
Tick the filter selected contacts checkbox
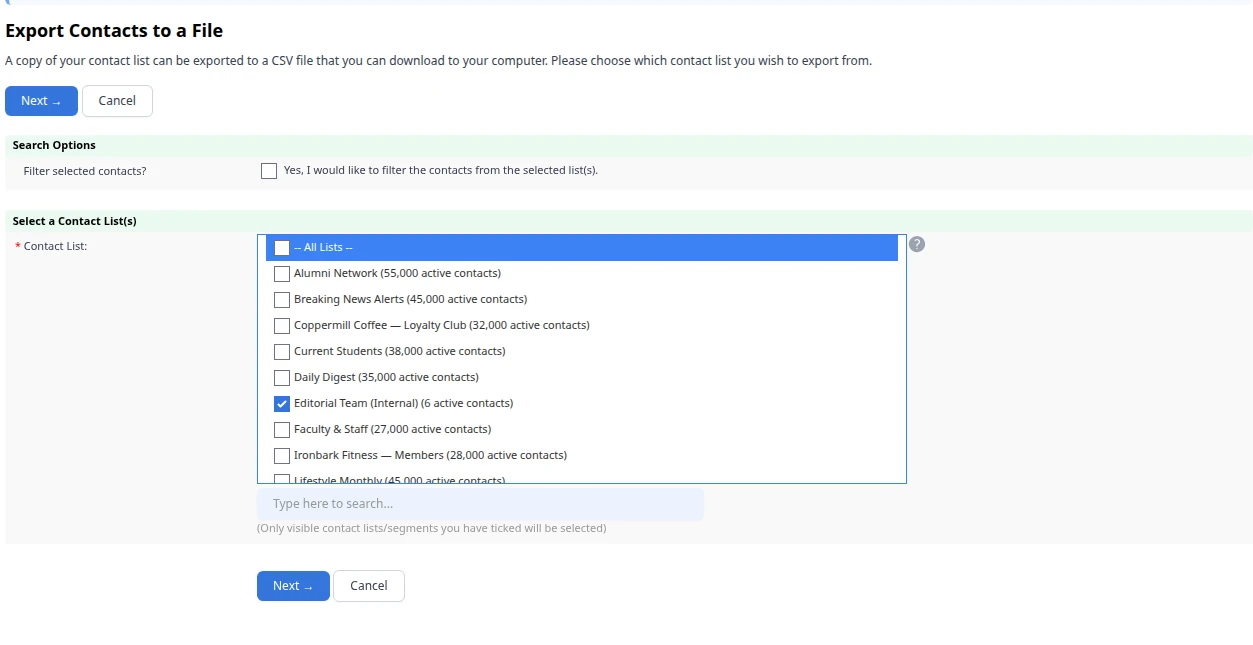(x=269, y=171)
